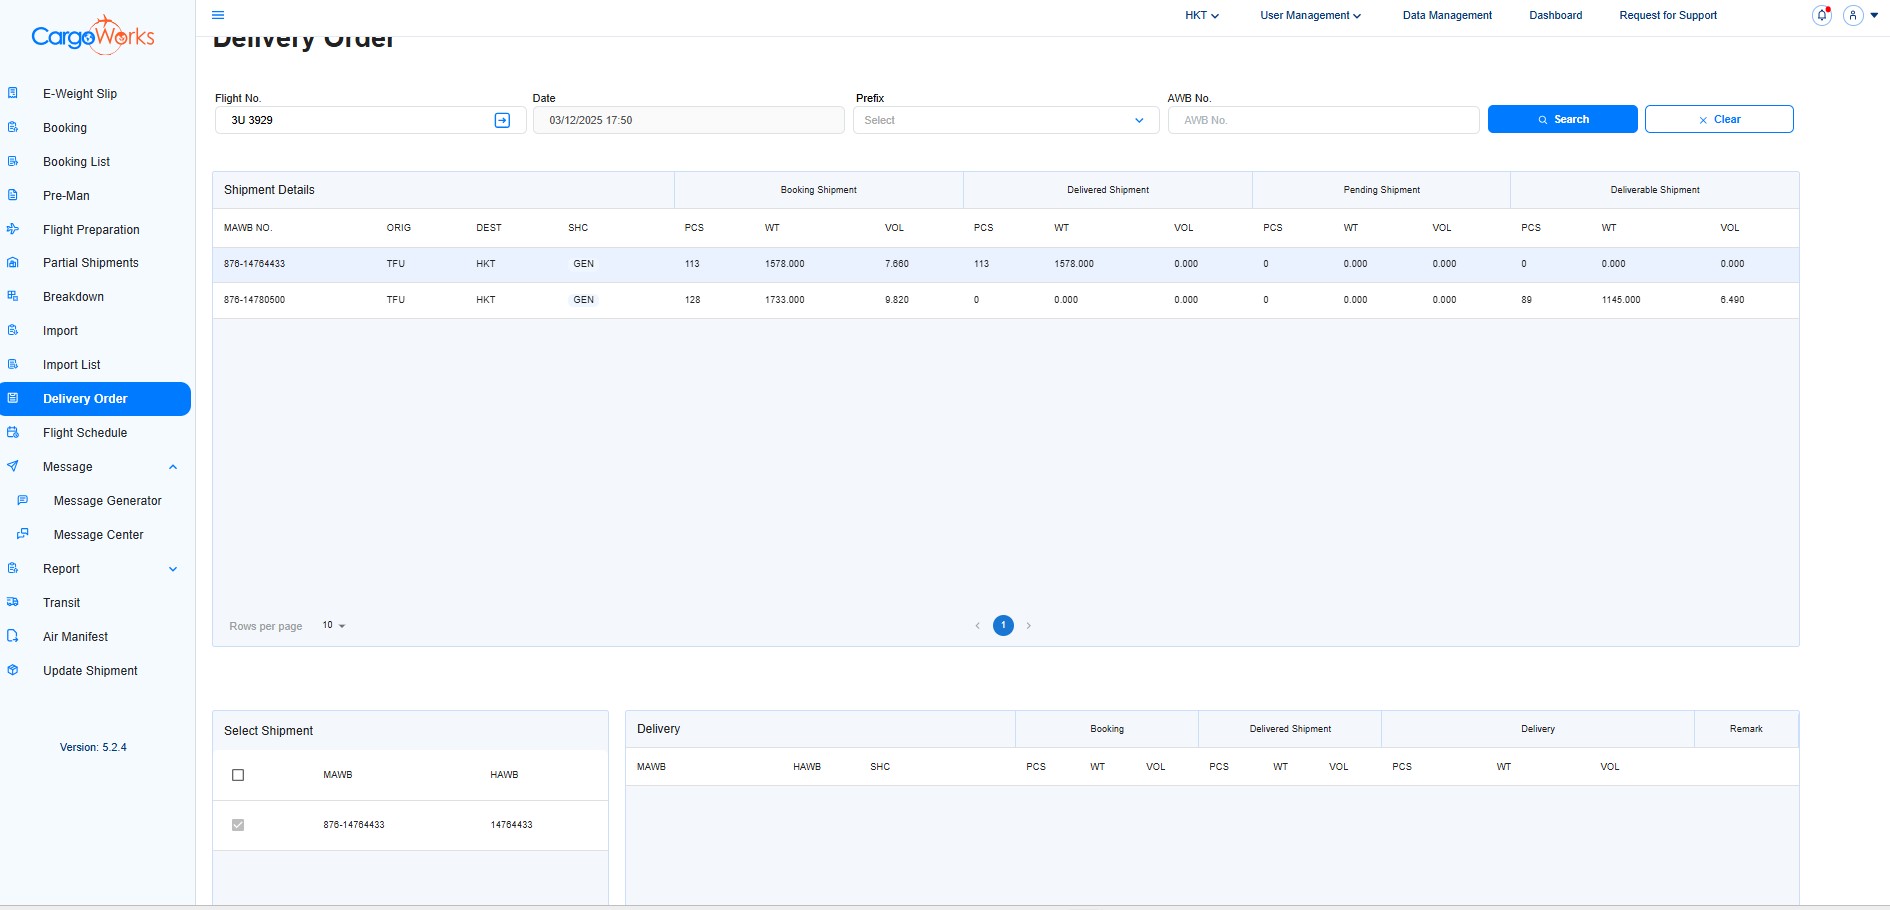
Task: Click the blue Search button
Action: click(1562, 119)
